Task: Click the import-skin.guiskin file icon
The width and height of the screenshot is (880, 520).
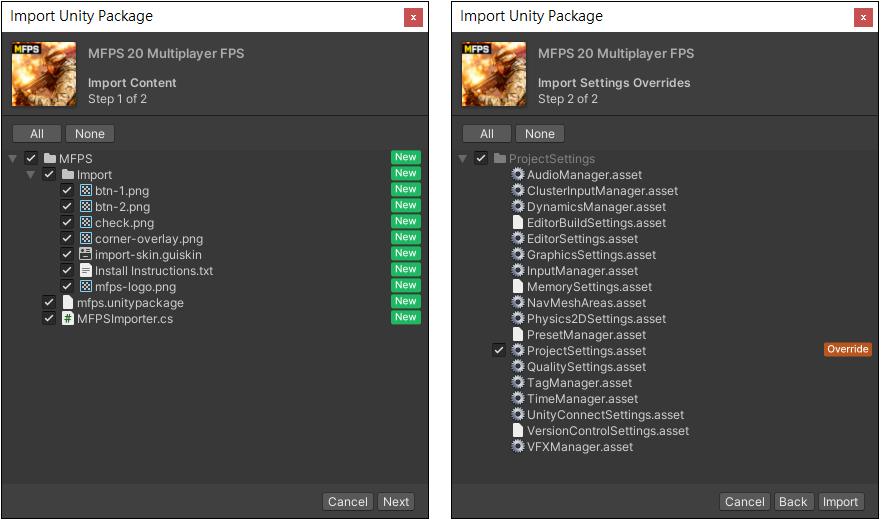Action: (x=86, y=255)
